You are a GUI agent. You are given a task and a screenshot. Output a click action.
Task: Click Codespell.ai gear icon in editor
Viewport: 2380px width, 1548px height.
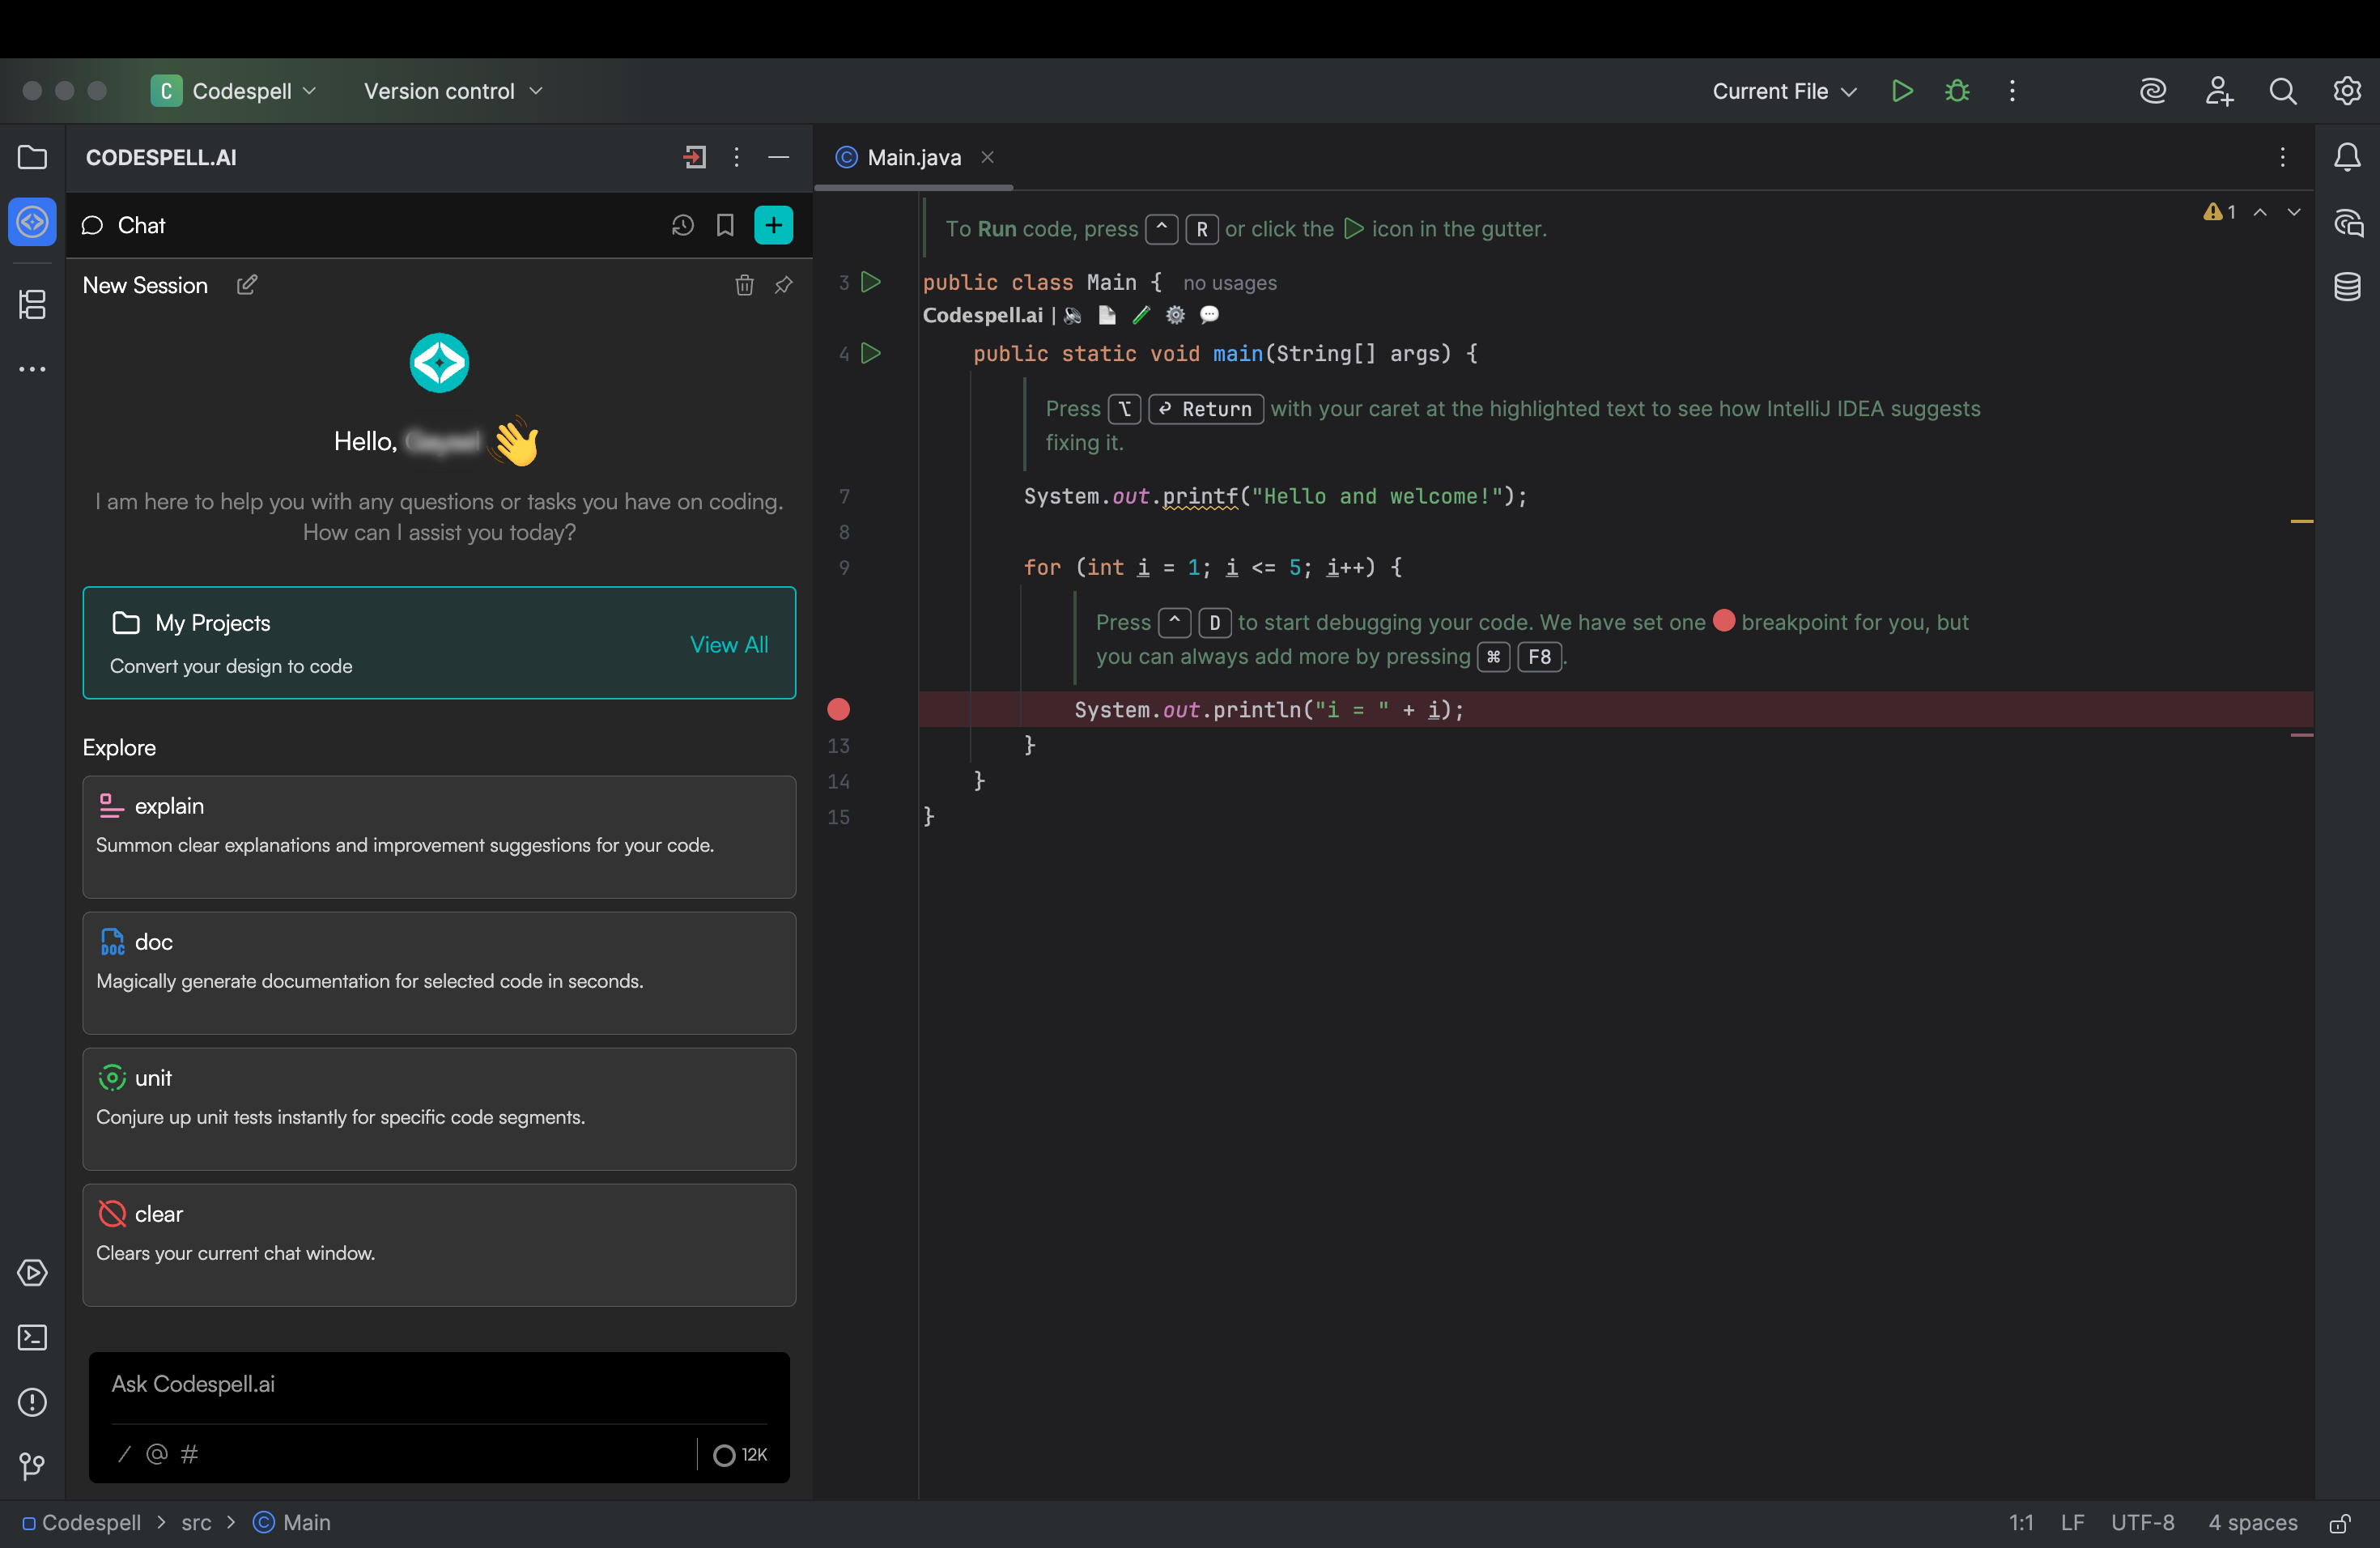1175,315
